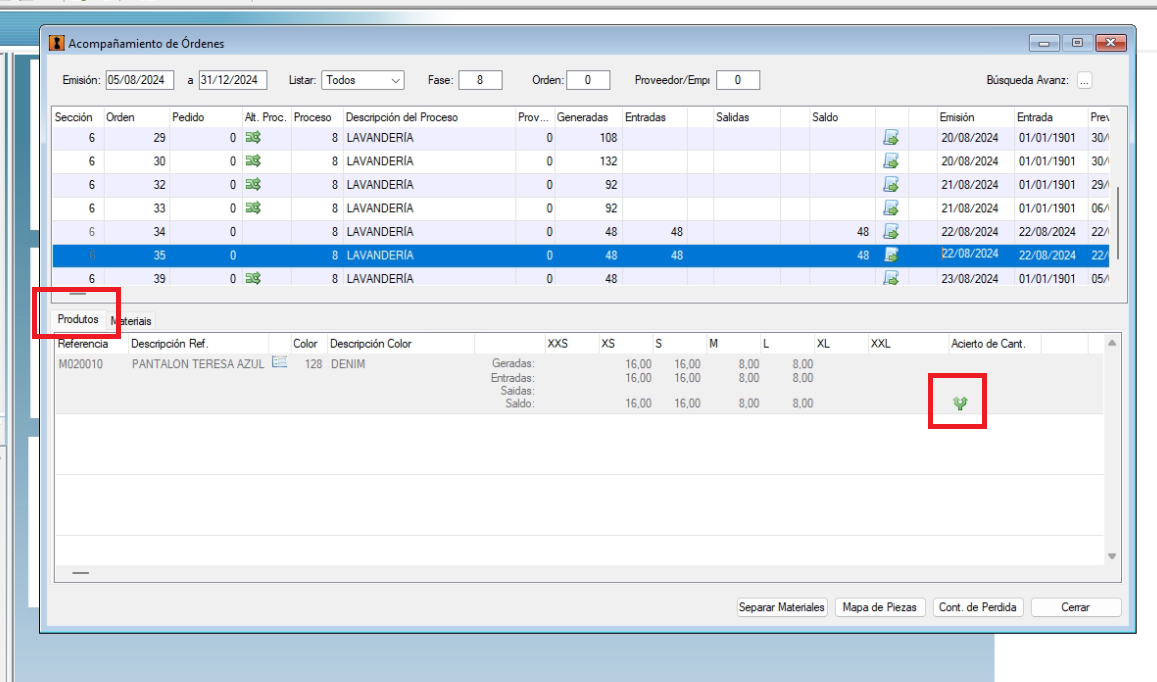Click the Saldo column header
The height and width of the screenshot is (682, 1157).
pos(842,117)
